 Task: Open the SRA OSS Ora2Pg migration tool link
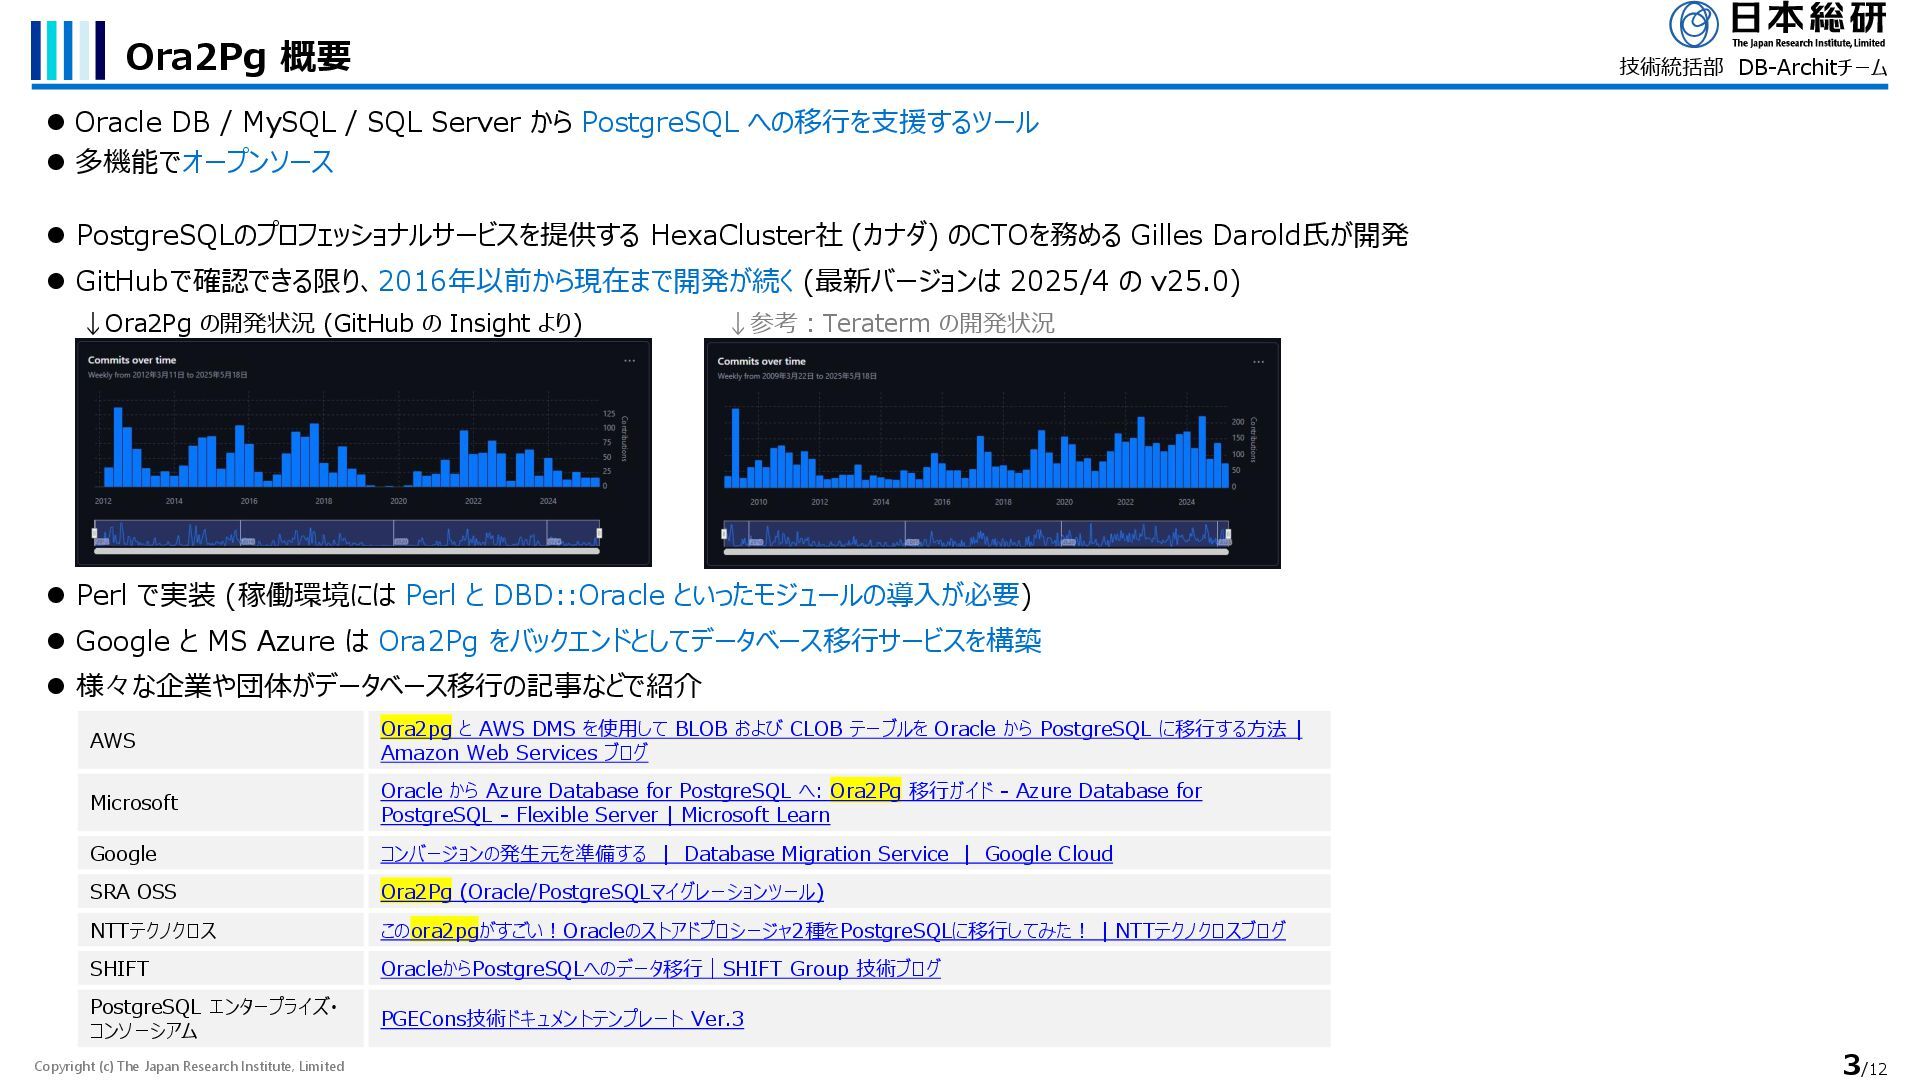[601, 892]
